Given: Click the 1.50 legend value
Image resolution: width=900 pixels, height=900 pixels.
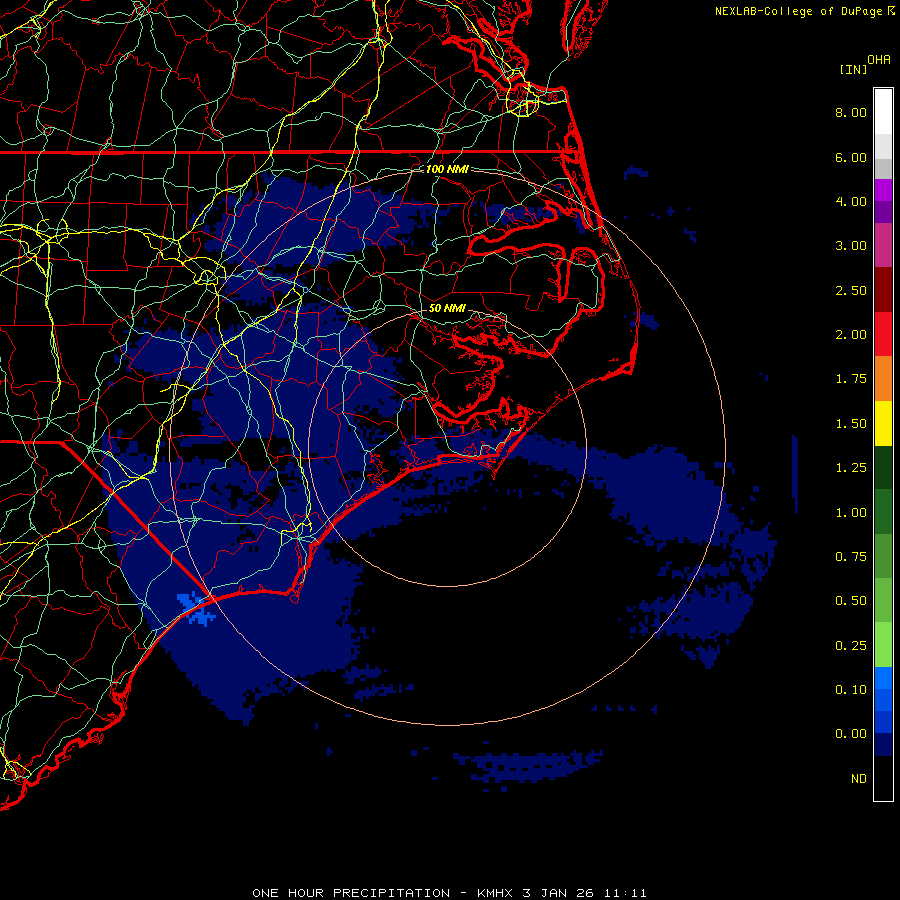Looking at the screenshot, I should click(851, 424).
